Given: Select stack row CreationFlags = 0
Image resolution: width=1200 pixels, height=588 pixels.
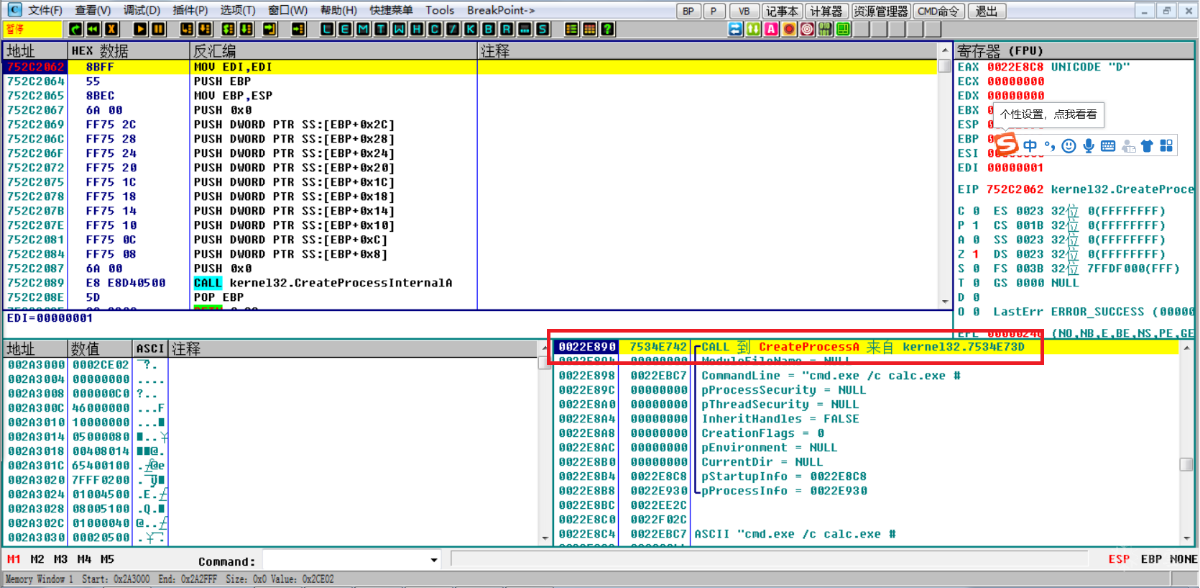Looking at the screenshot, I should [x=866, y=433].
